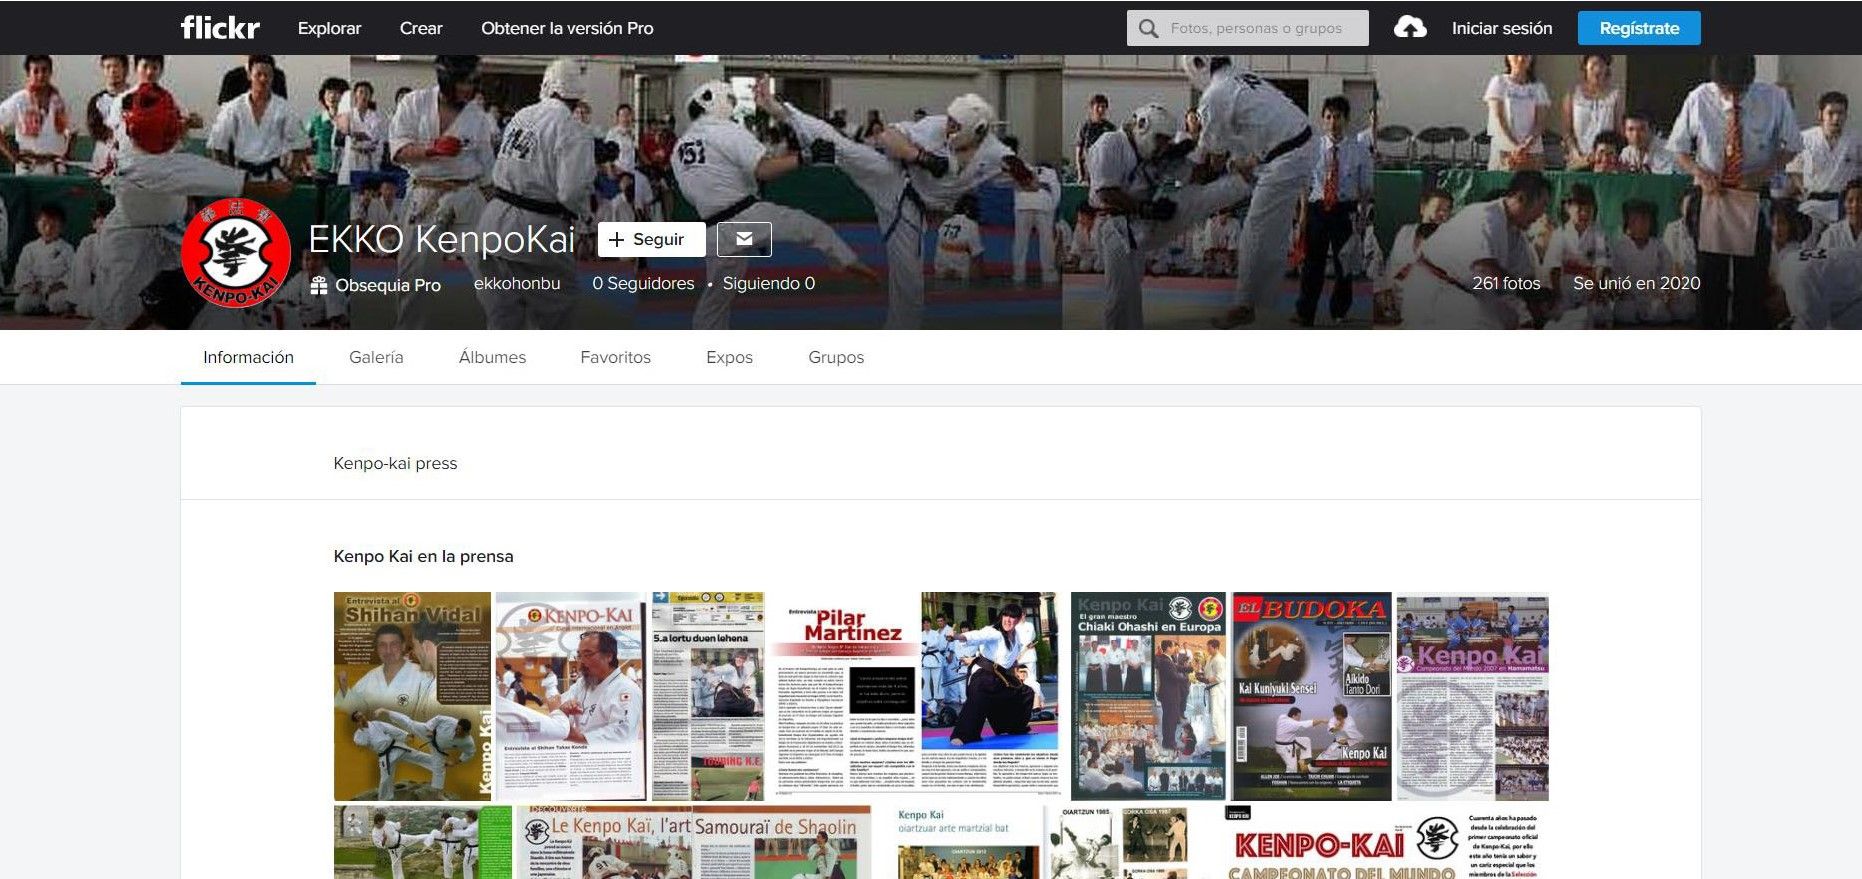This screenshot has height=879, width=1862.
Task: Open the Crear menu item
Action: pyautogui.click(x=421, y=28)
